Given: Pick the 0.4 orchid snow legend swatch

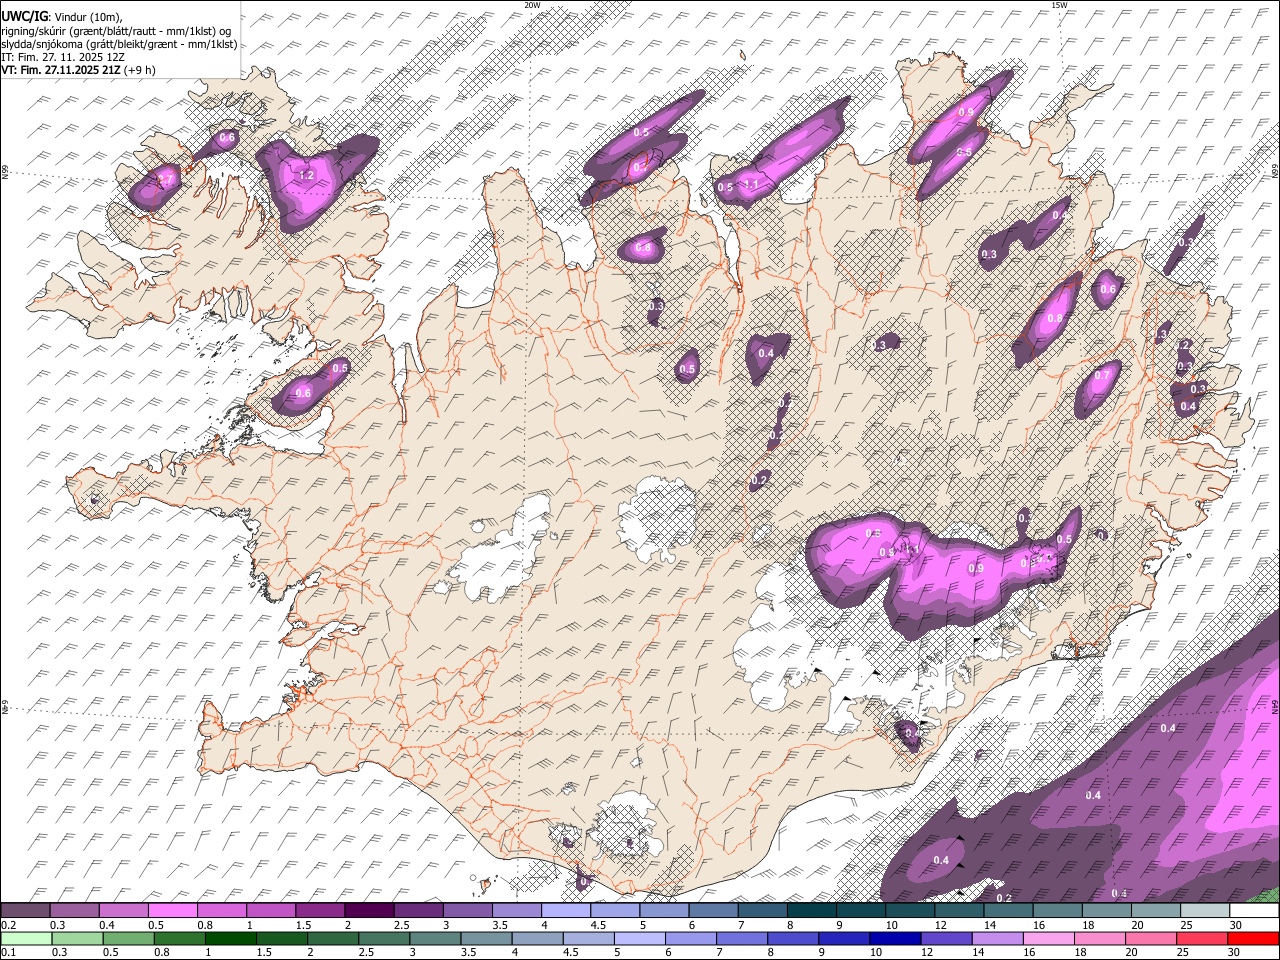Looking at the screenshot, I should point(123,911).
